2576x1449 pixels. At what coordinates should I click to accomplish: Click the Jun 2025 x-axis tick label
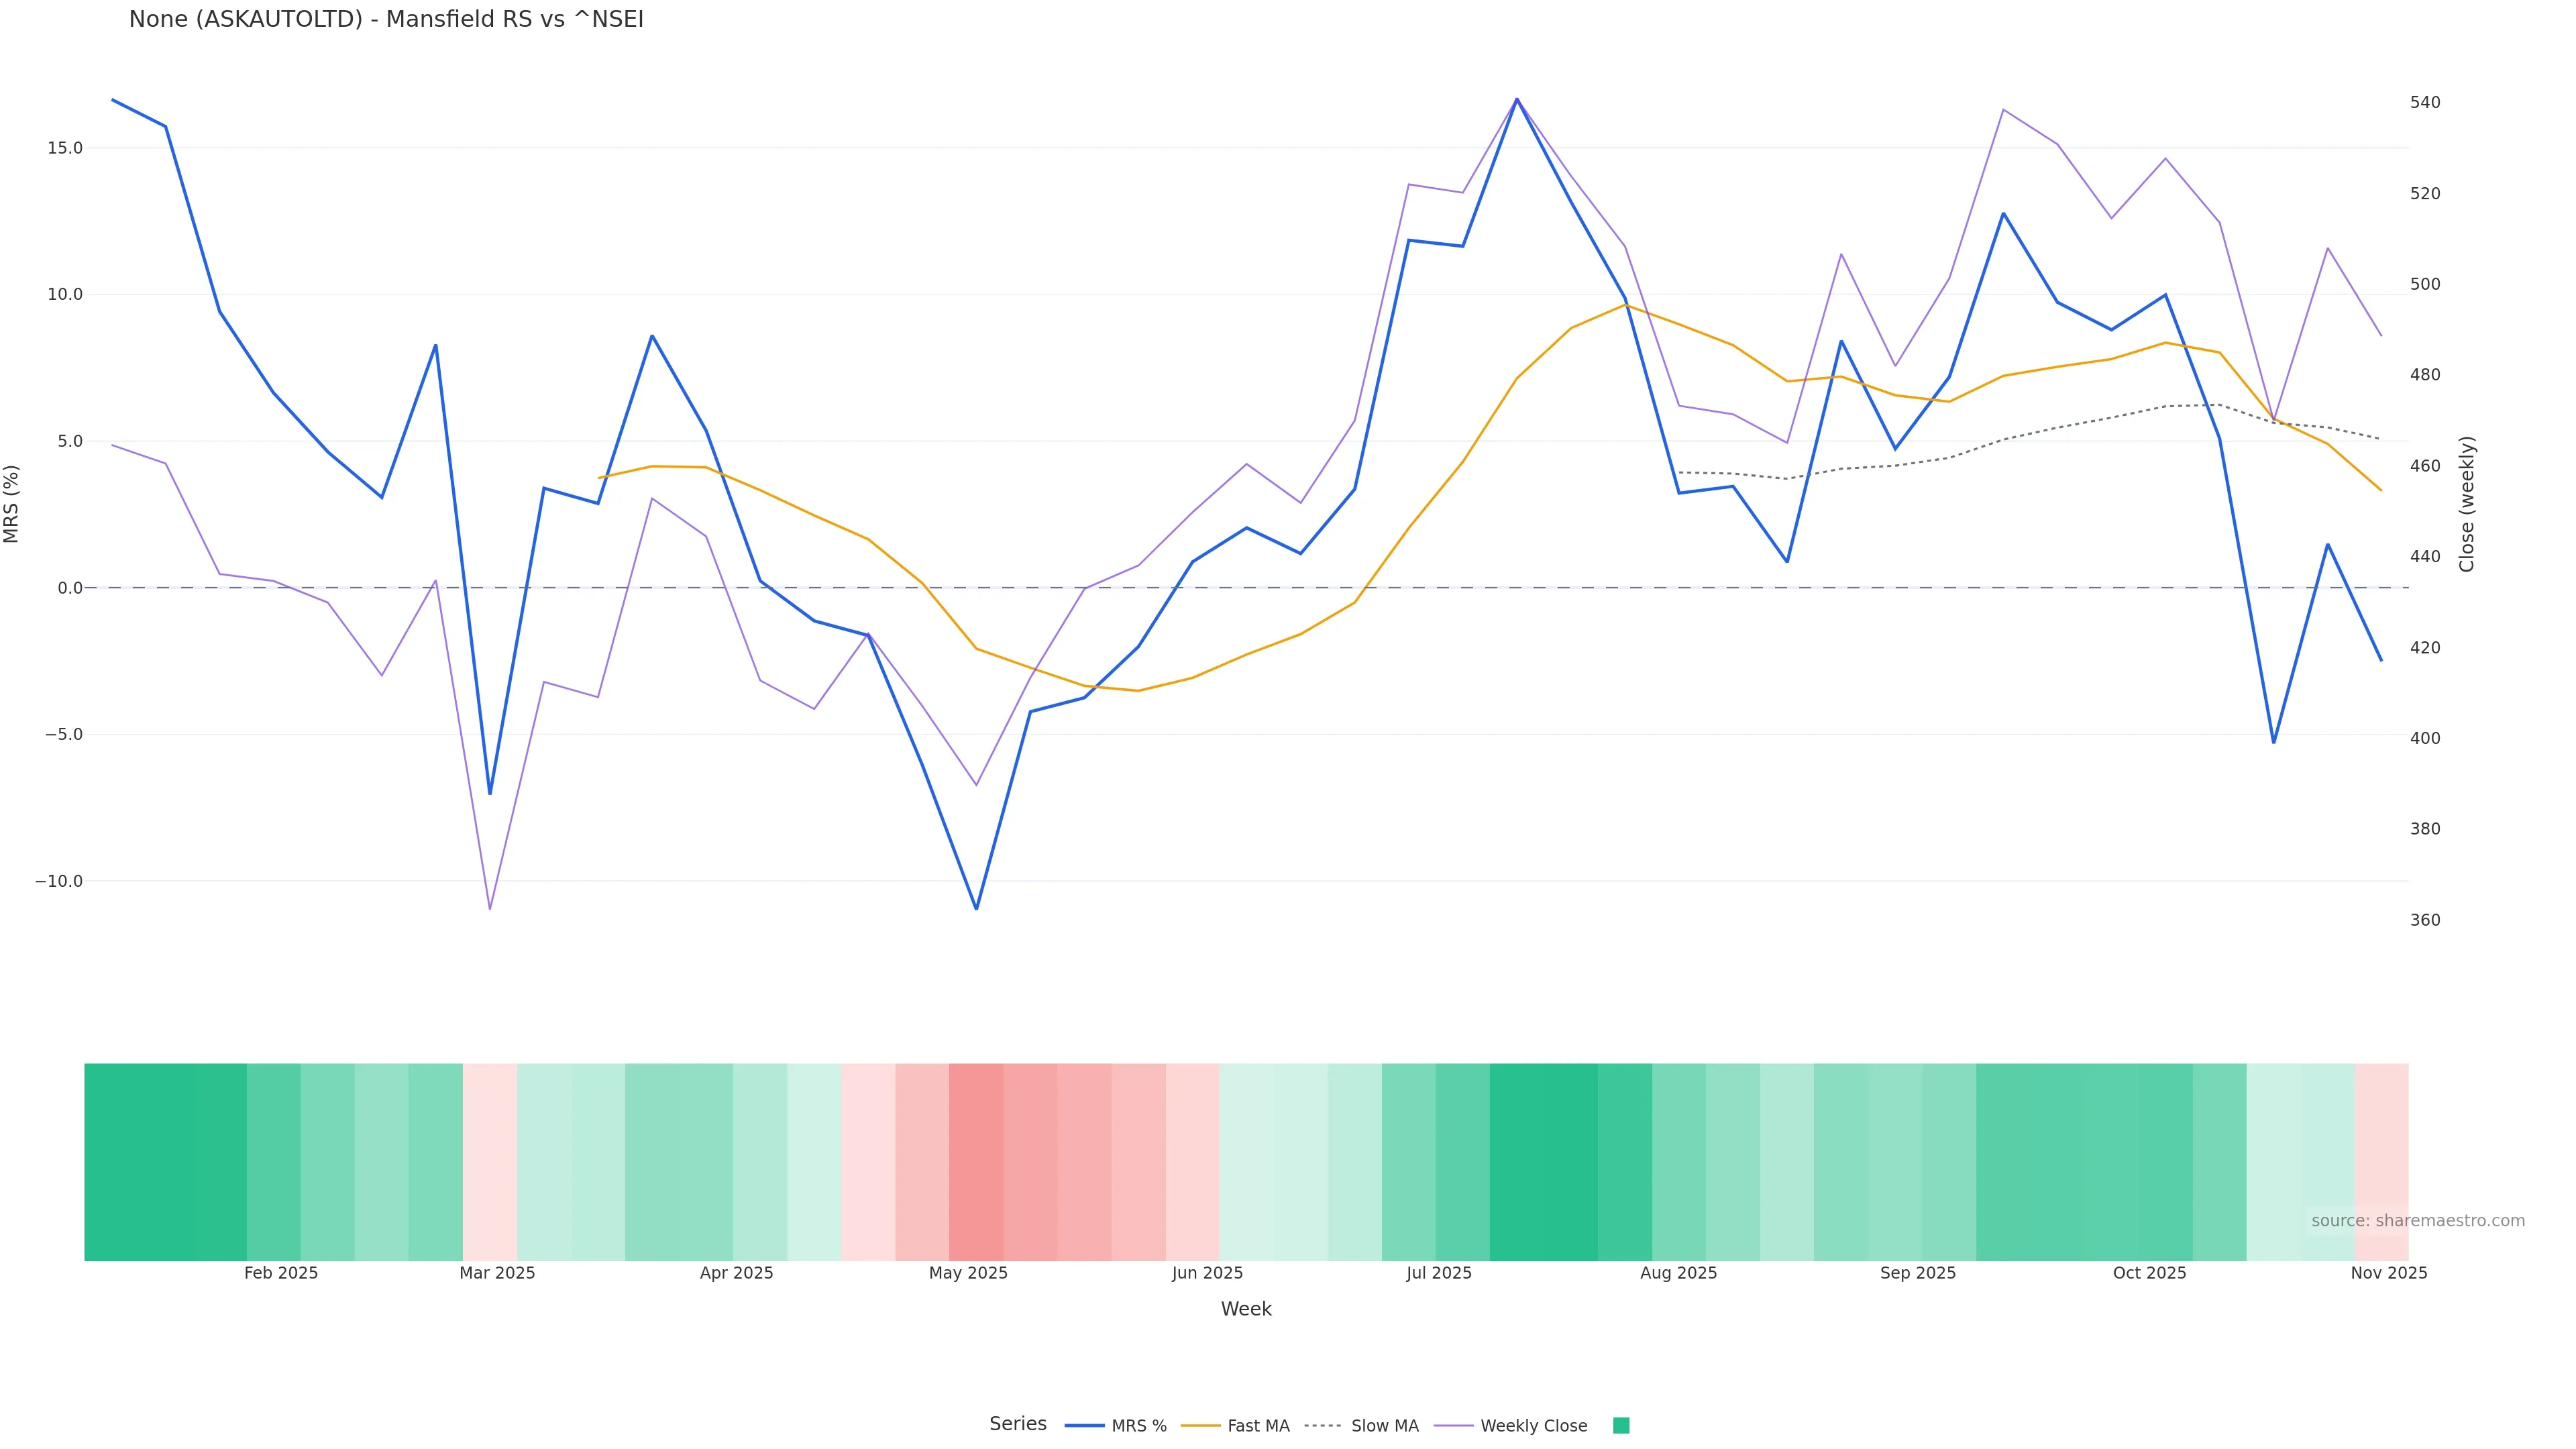[1207, 1273]
